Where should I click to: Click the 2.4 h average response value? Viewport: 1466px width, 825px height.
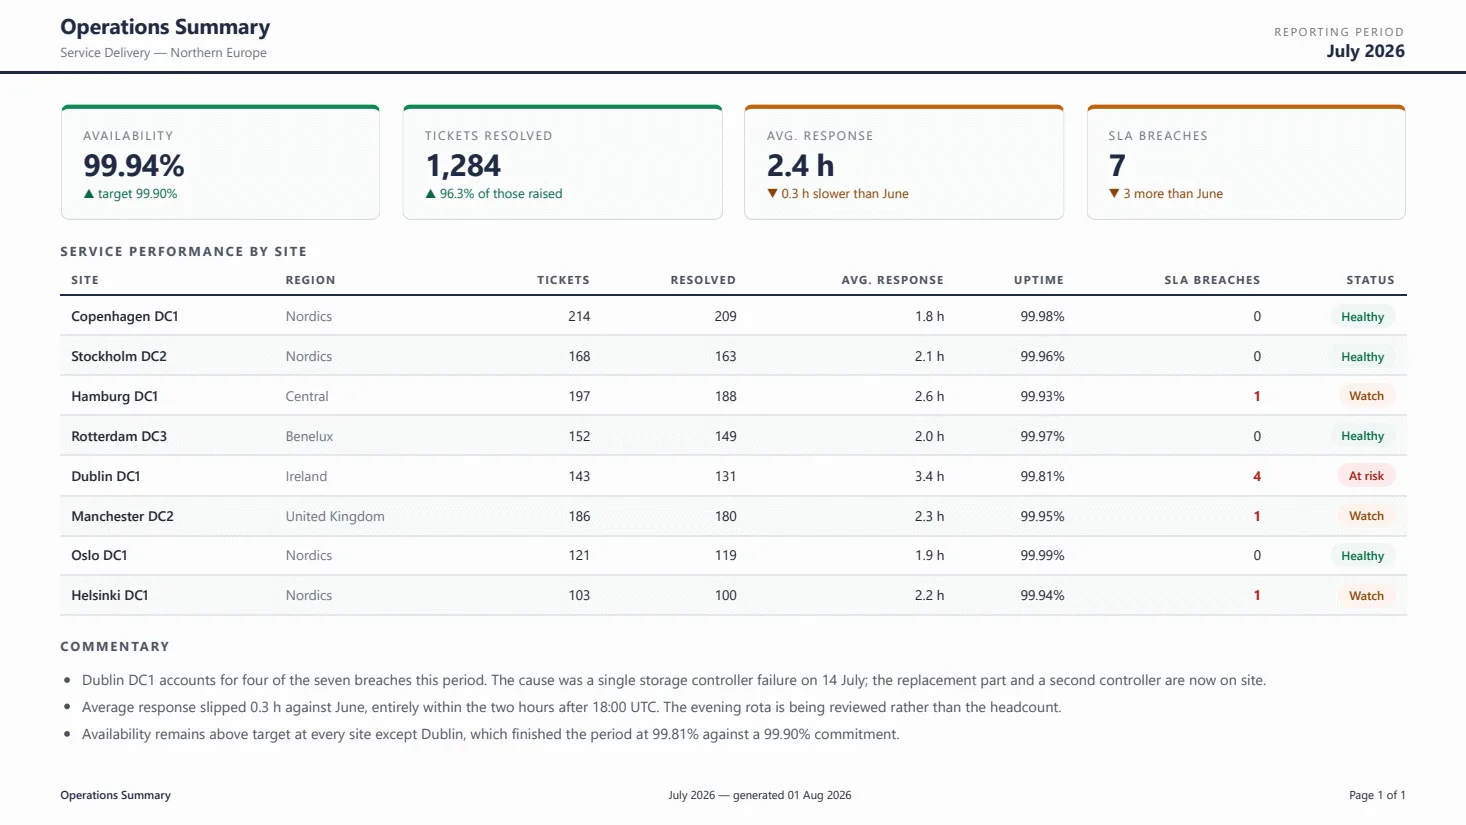tap(800, 165)
